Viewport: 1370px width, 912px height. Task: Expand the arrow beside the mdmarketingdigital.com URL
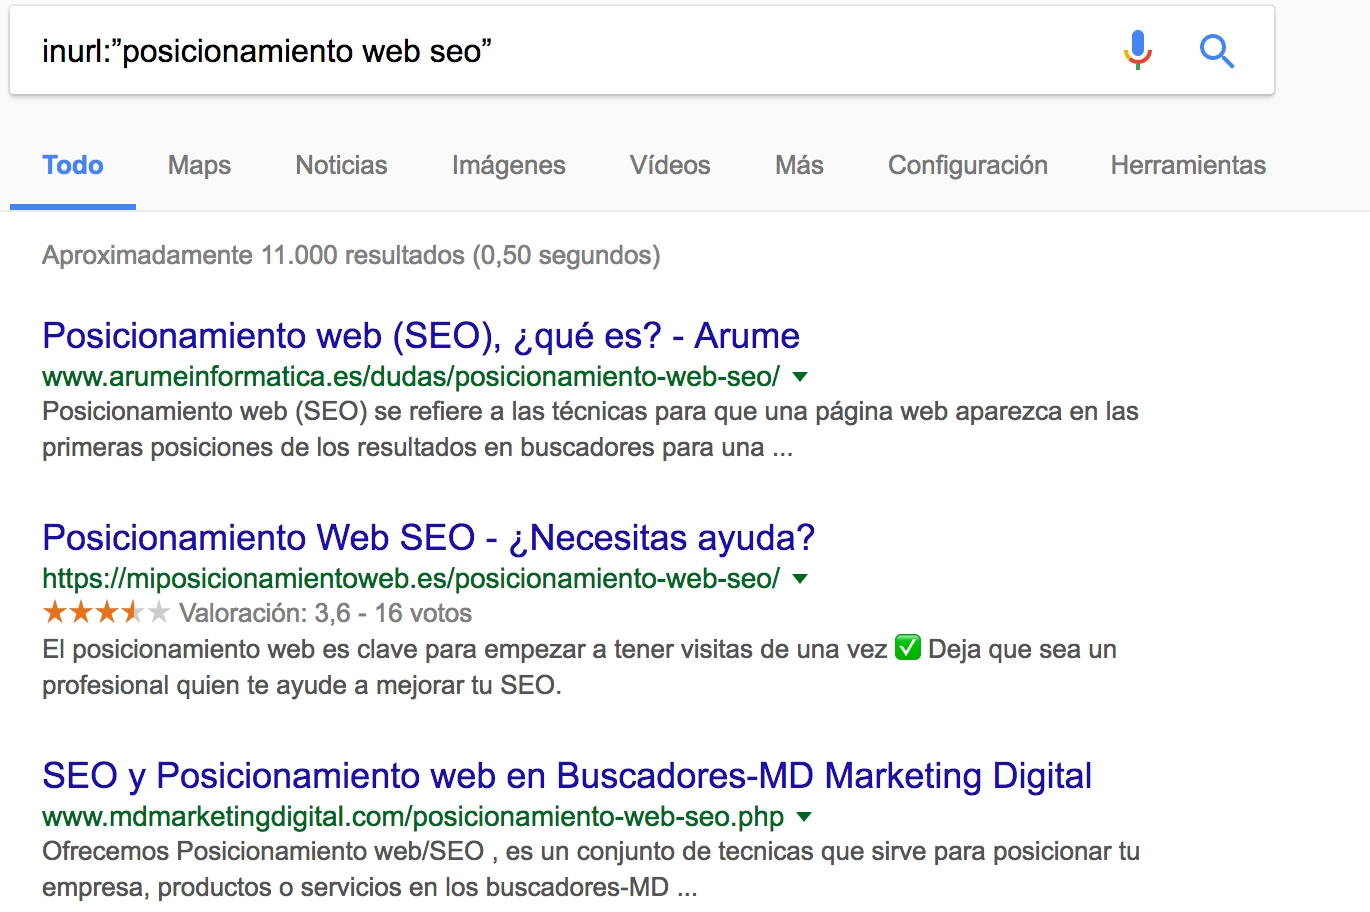pos(804,817)
